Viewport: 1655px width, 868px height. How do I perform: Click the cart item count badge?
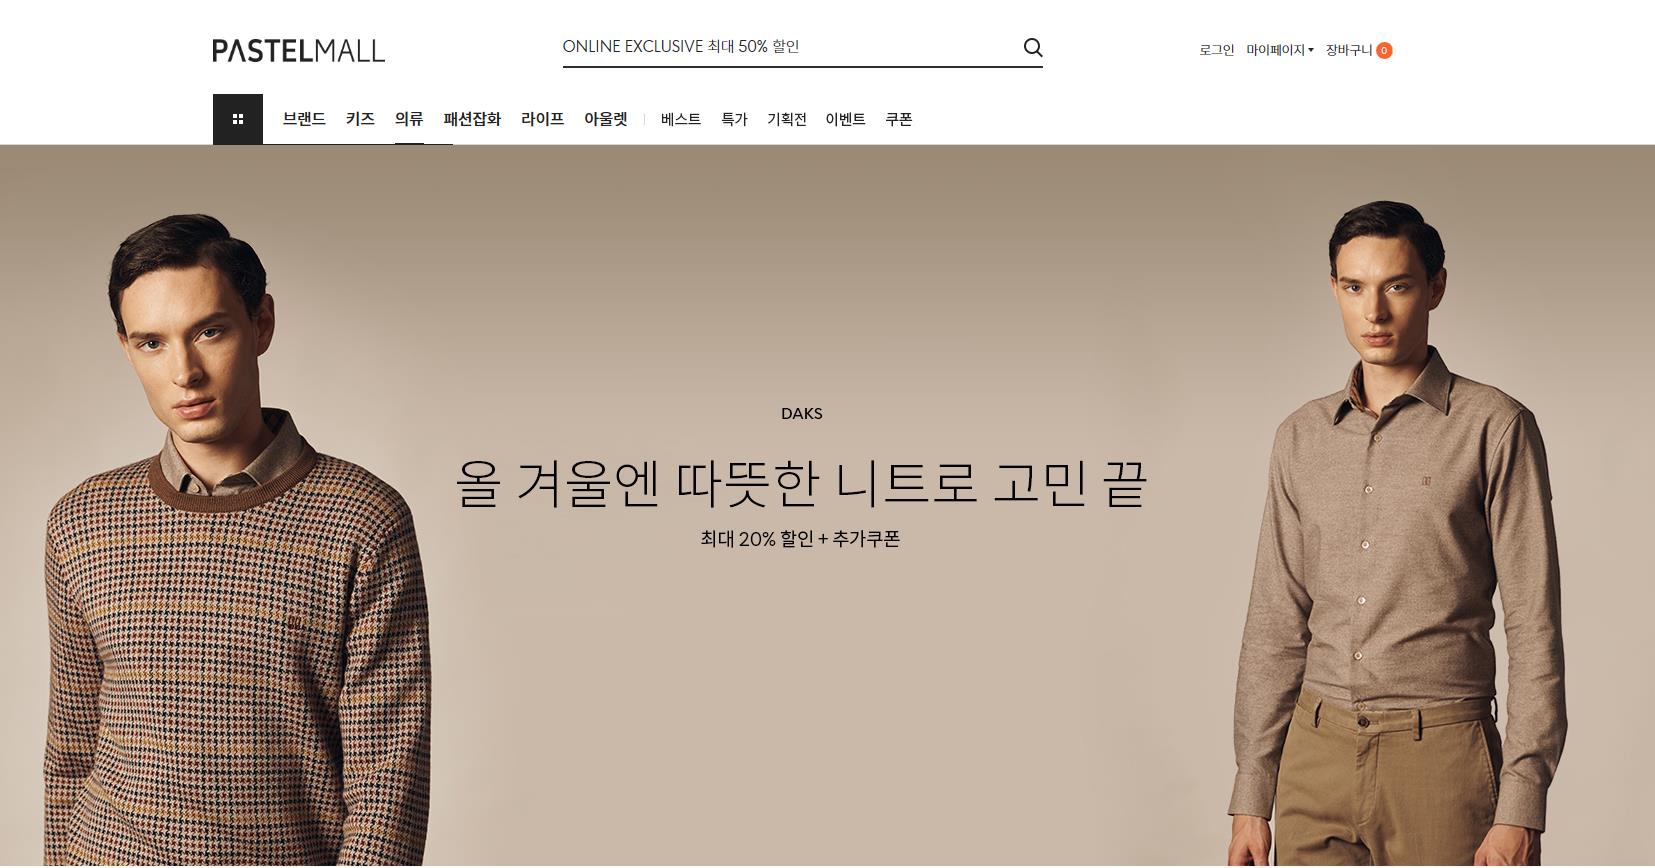(x=1384, y=50)
